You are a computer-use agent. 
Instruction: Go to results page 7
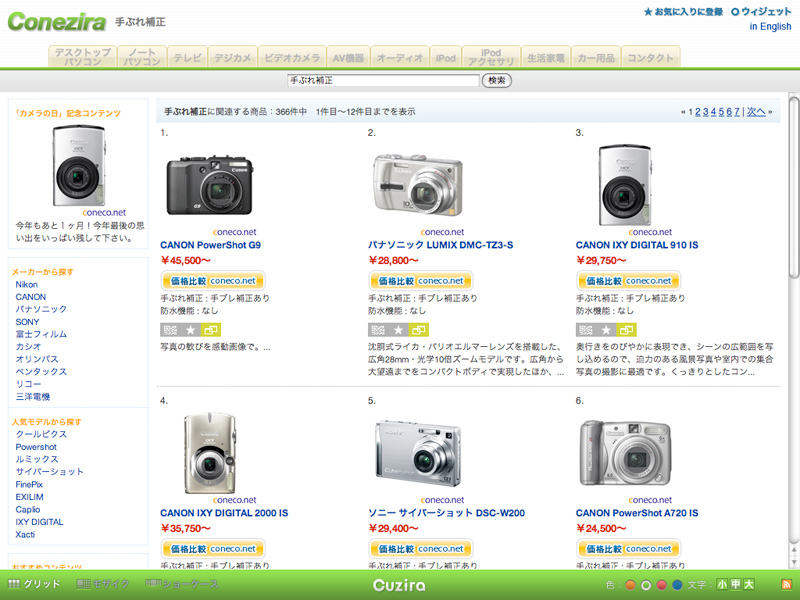737,112
